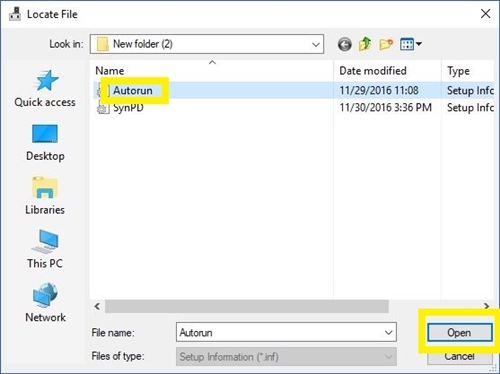Click the 11/29/2016 11:08 date cell
This screenshot has height=374, width=500.
pos(379,90)
